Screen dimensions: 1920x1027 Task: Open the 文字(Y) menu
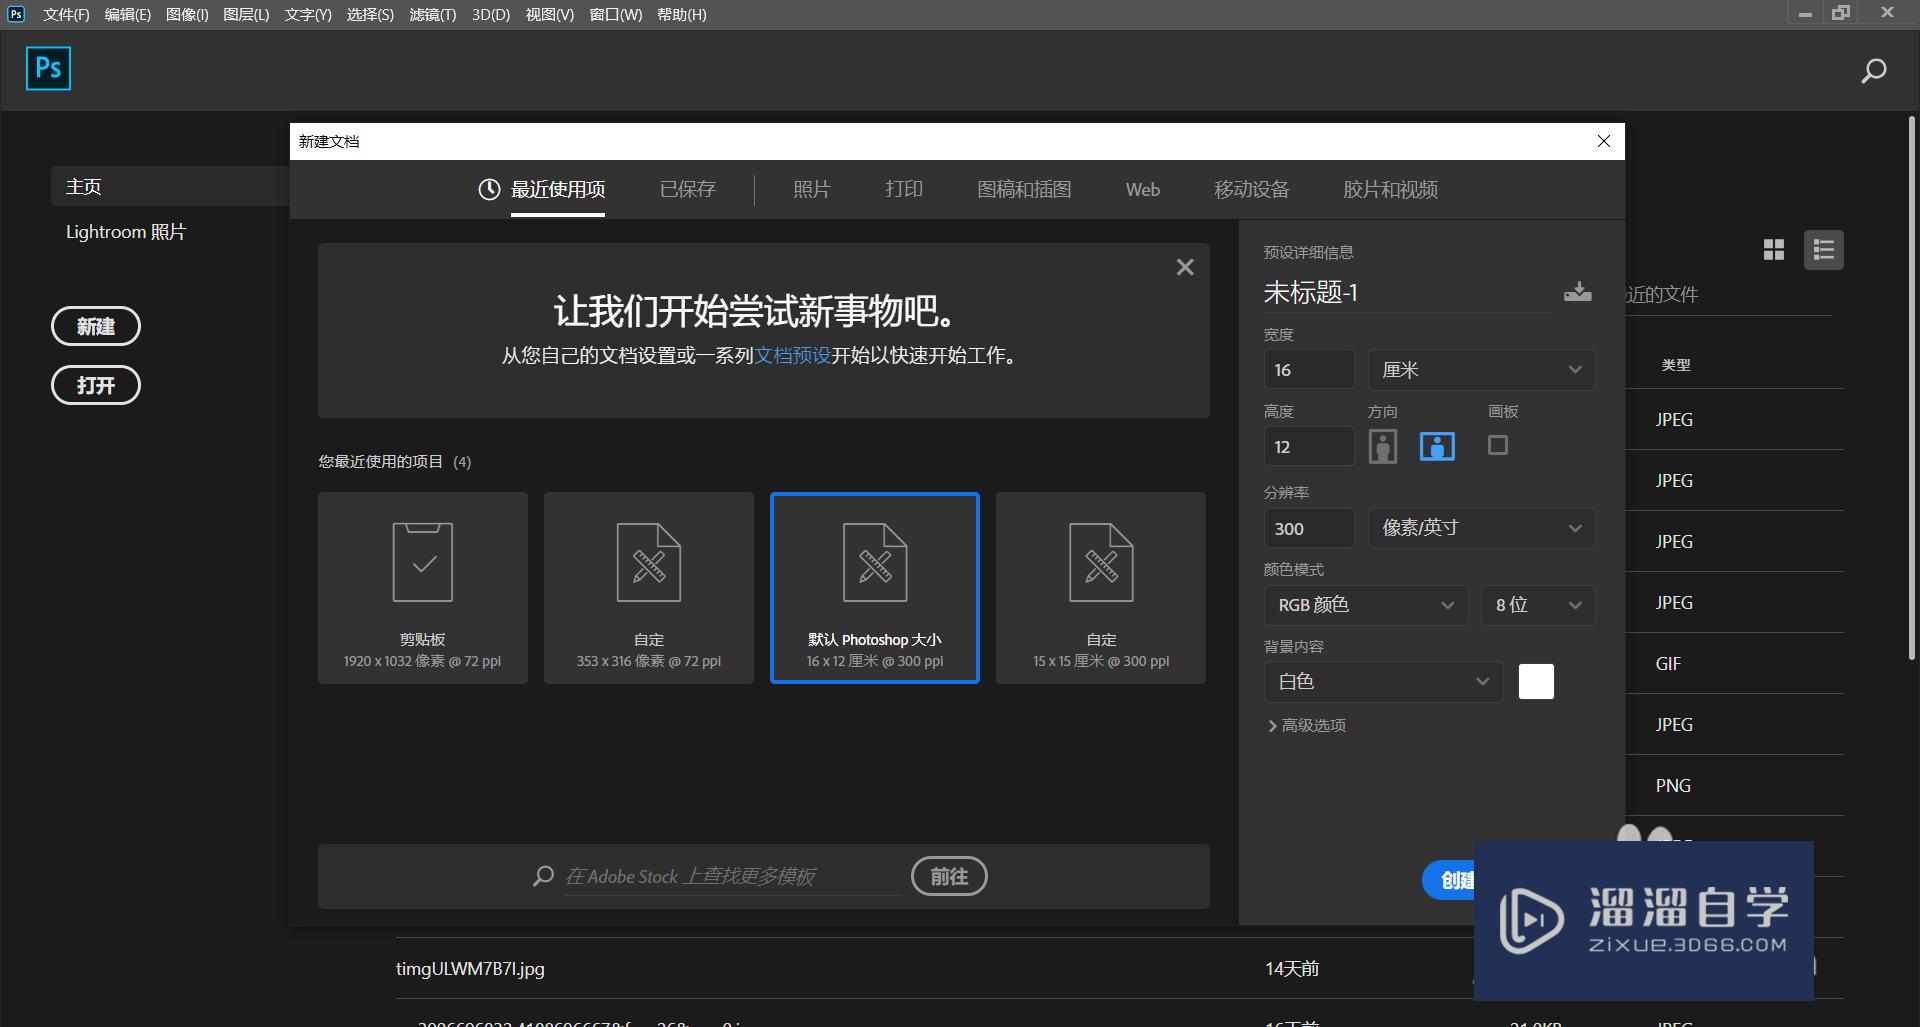coord(308,15)
